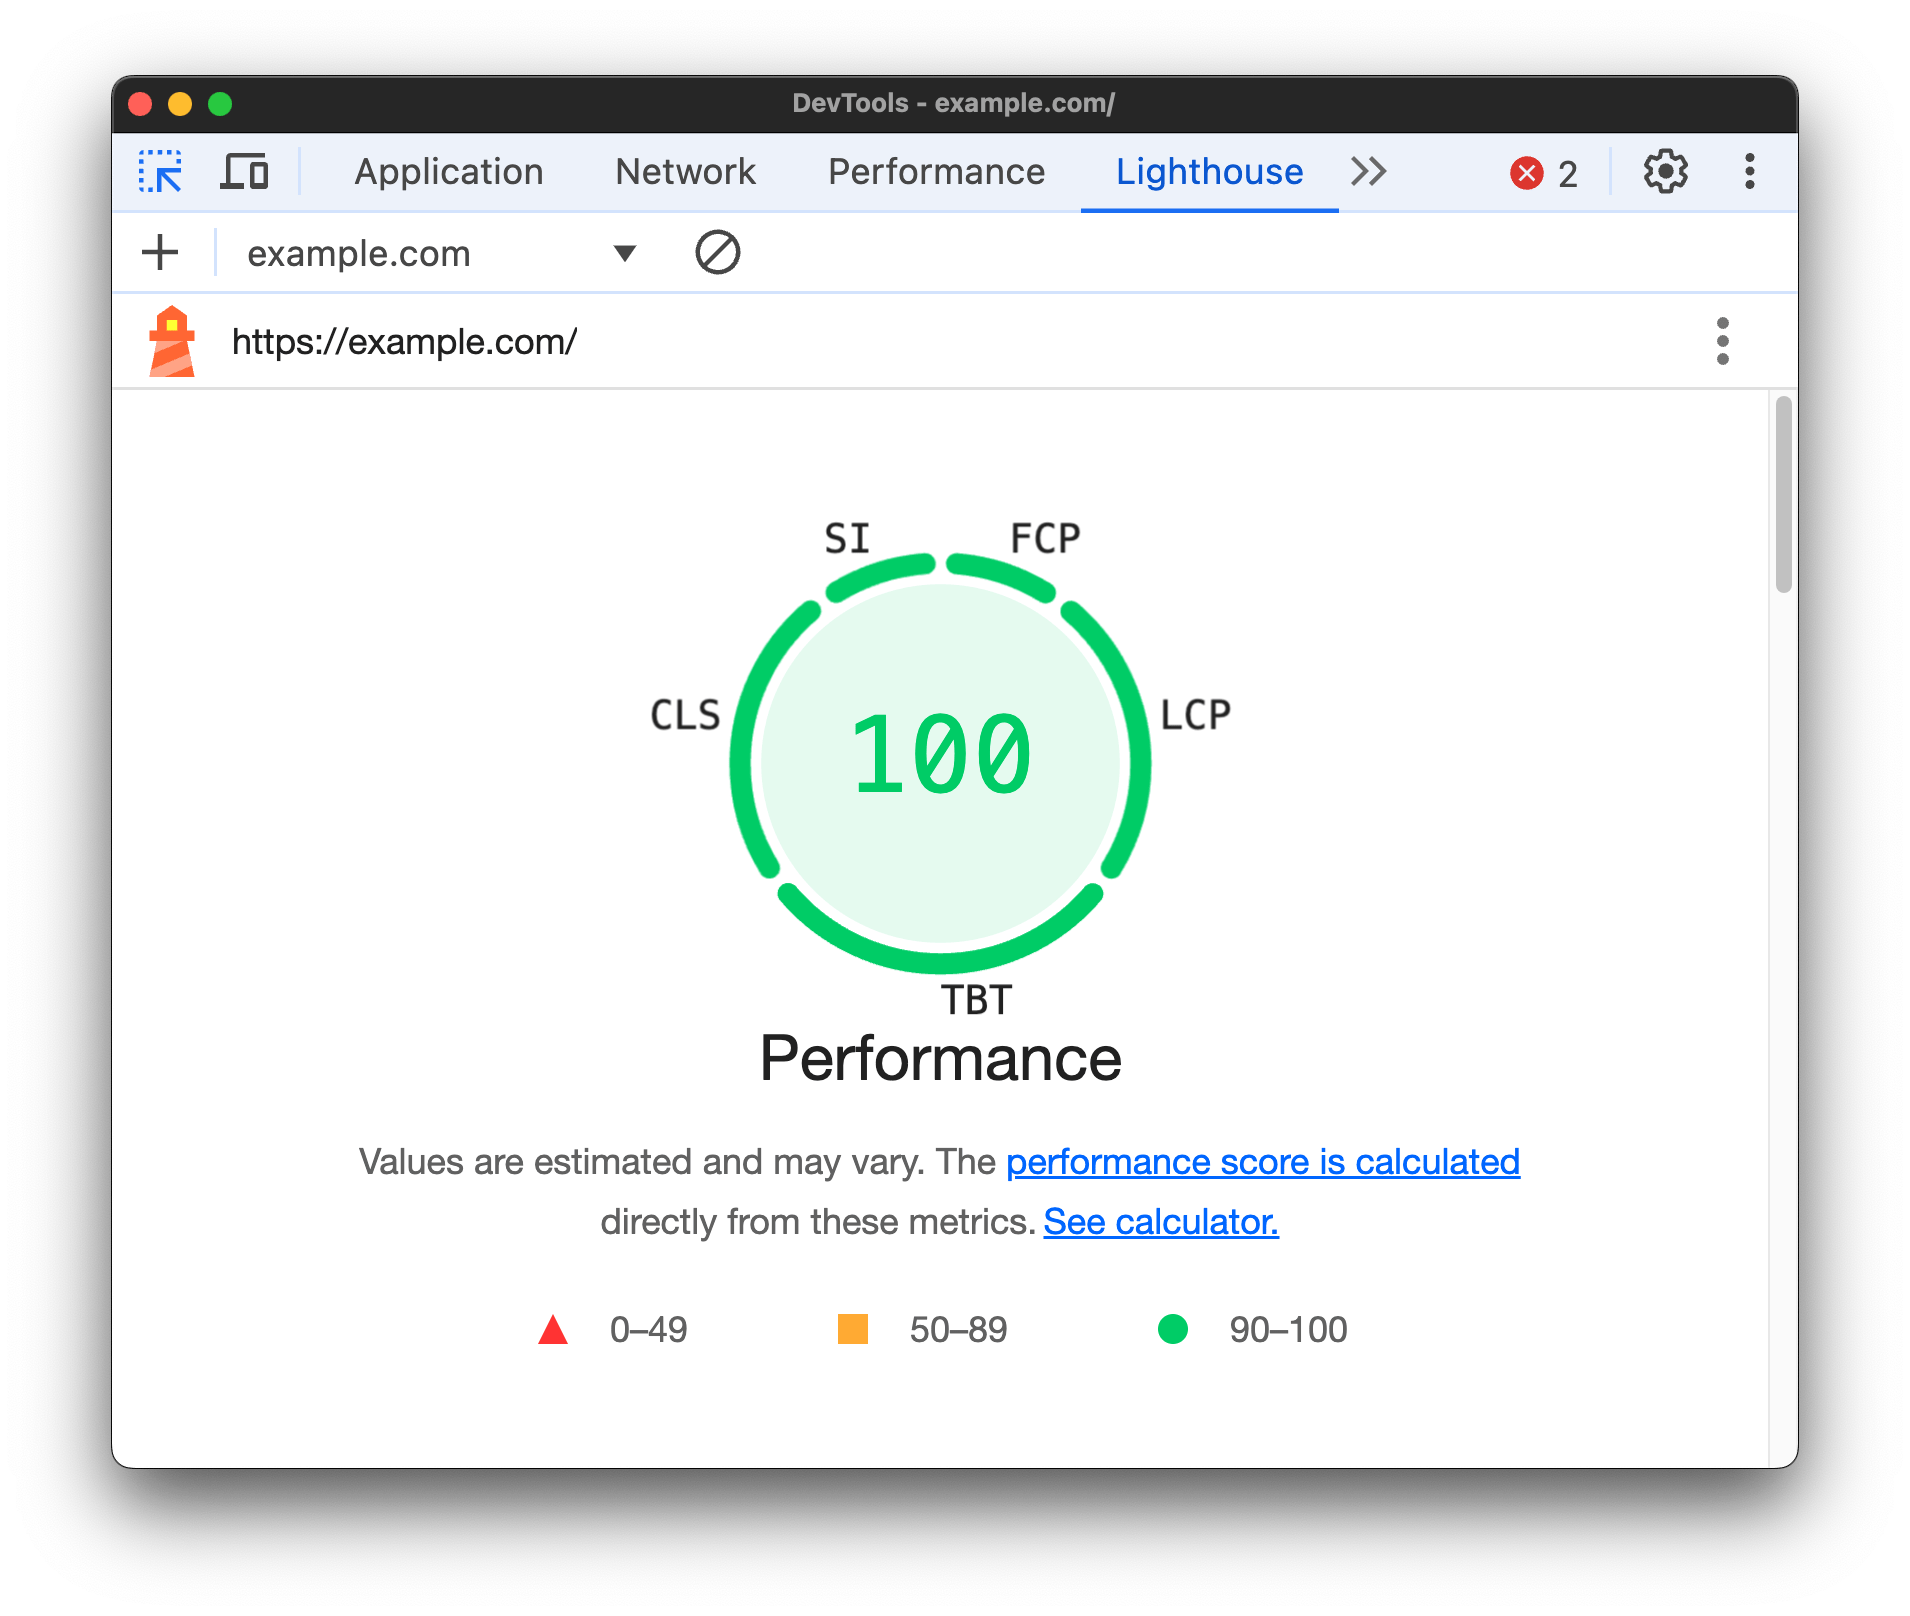The image size is (1910, 1616).
Task: Switch to the Lighthouse tab
Action: point(1209,172)
